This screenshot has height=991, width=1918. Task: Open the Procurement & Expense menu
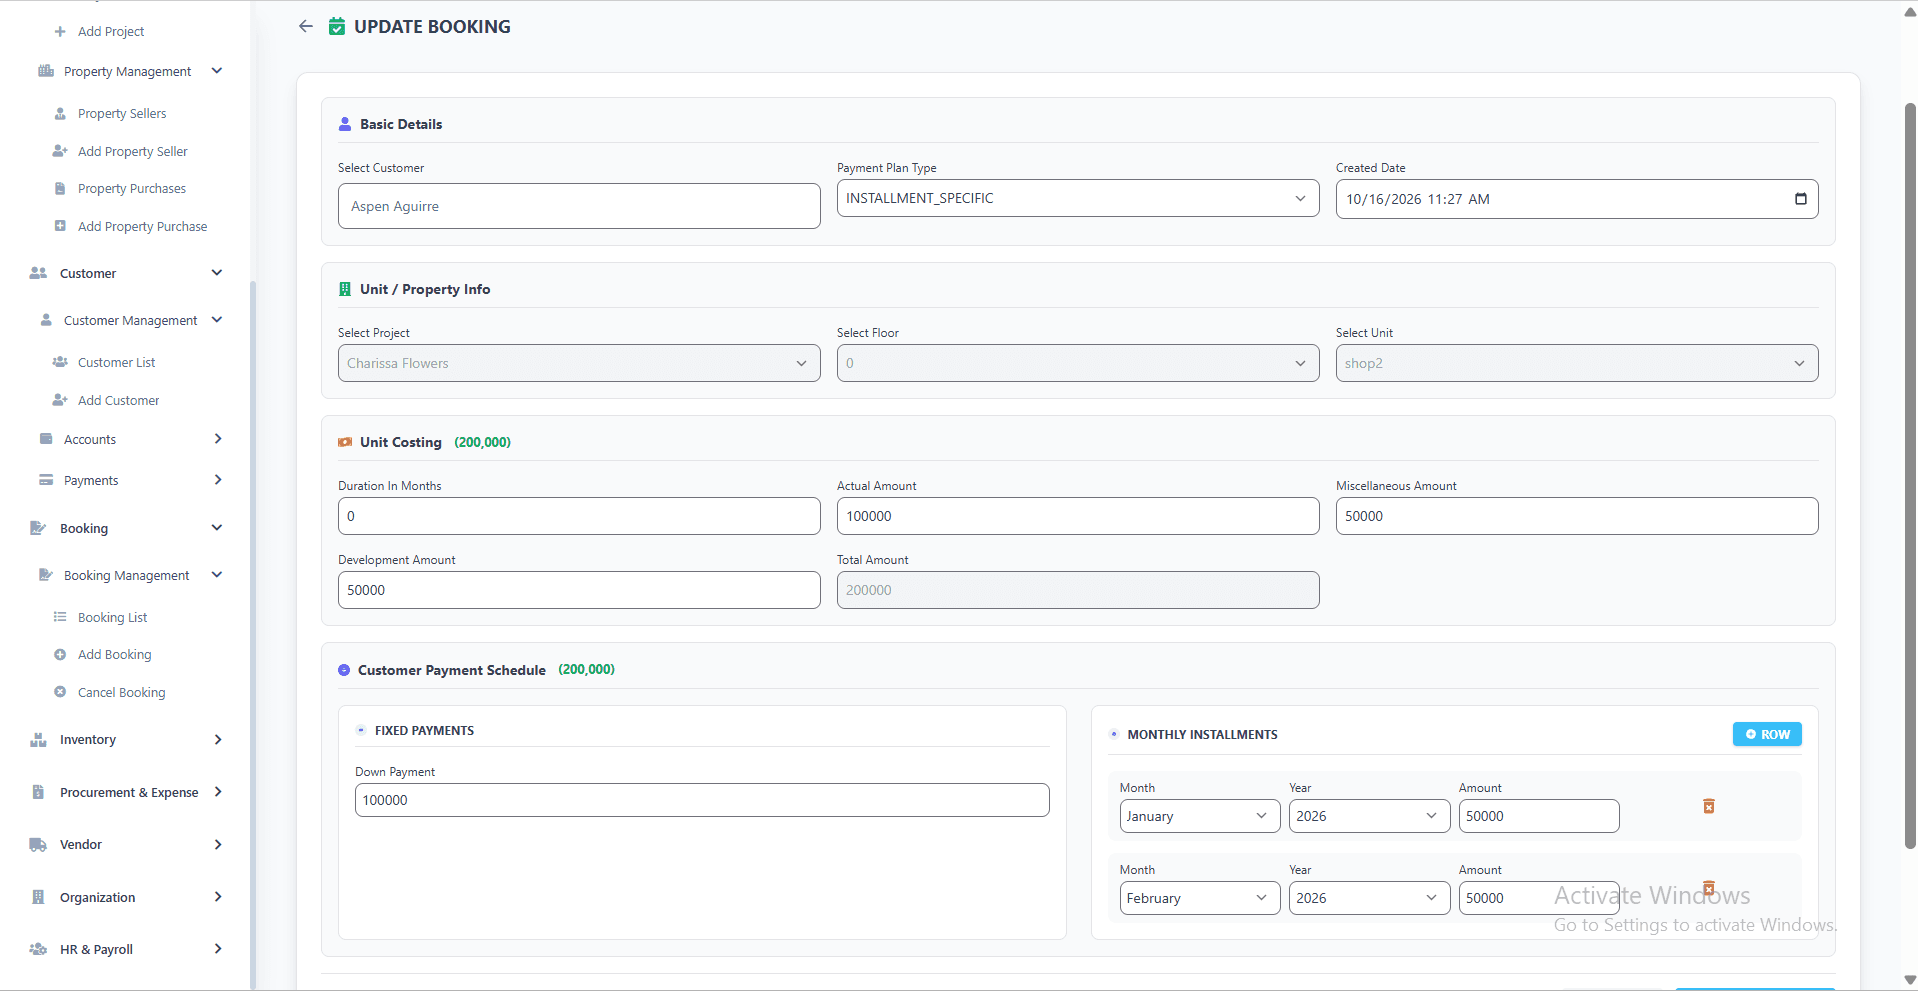pos(129,792)
